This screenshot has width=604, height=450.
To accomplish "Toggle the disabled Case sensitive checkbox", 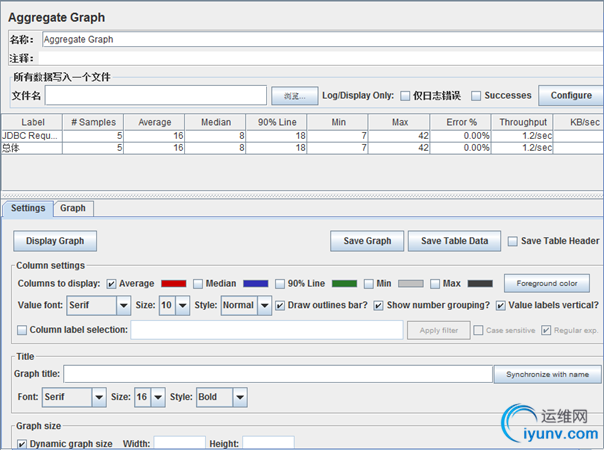I will [x=478, y=330].
